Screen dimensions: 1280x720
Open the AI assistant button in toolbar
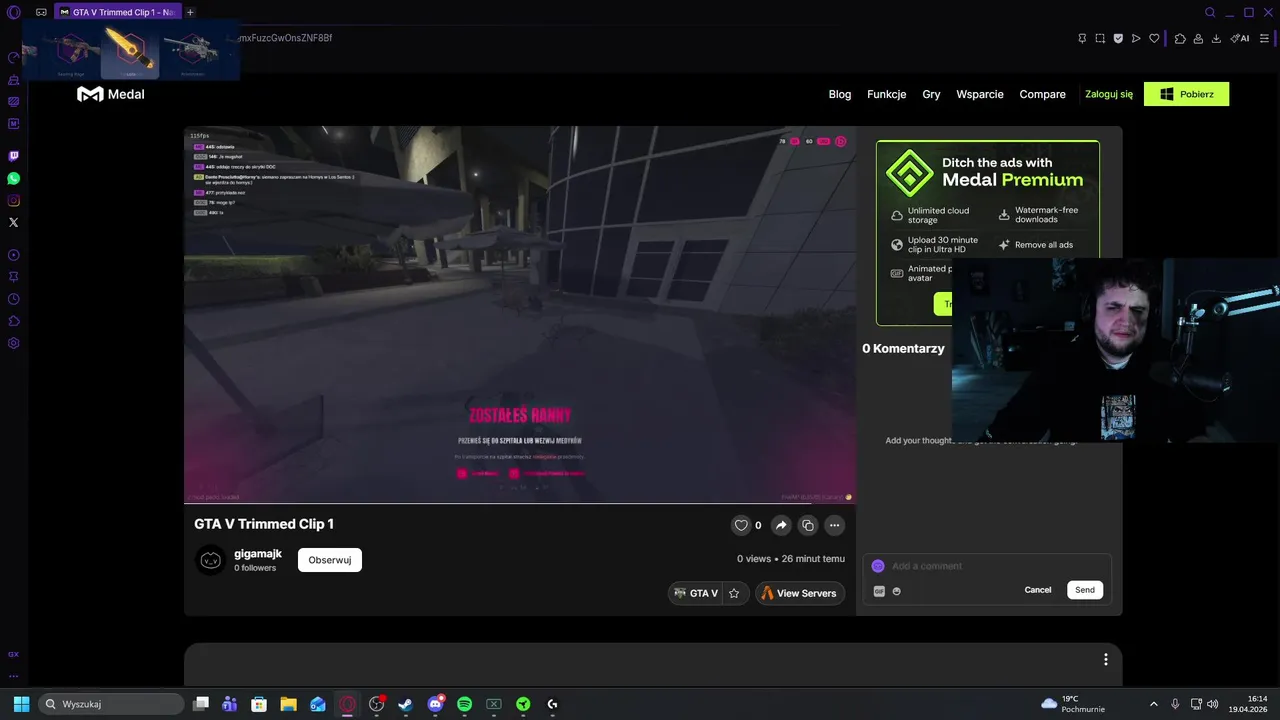coord(1240,38)
